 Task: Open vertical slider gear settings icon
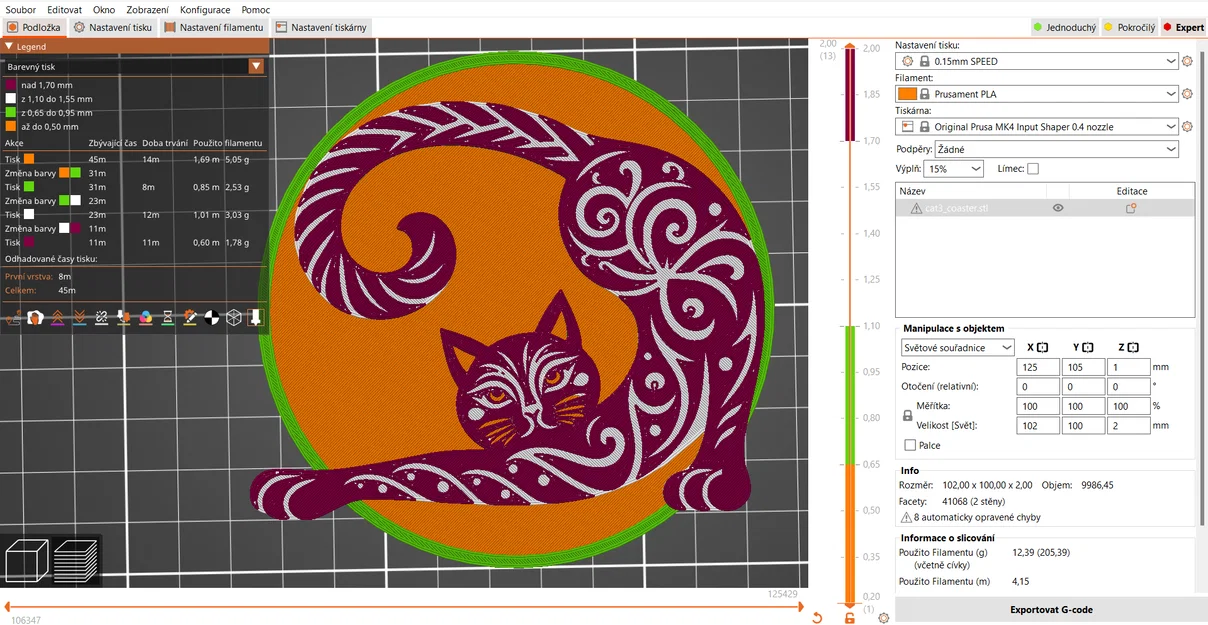(883, 618)
